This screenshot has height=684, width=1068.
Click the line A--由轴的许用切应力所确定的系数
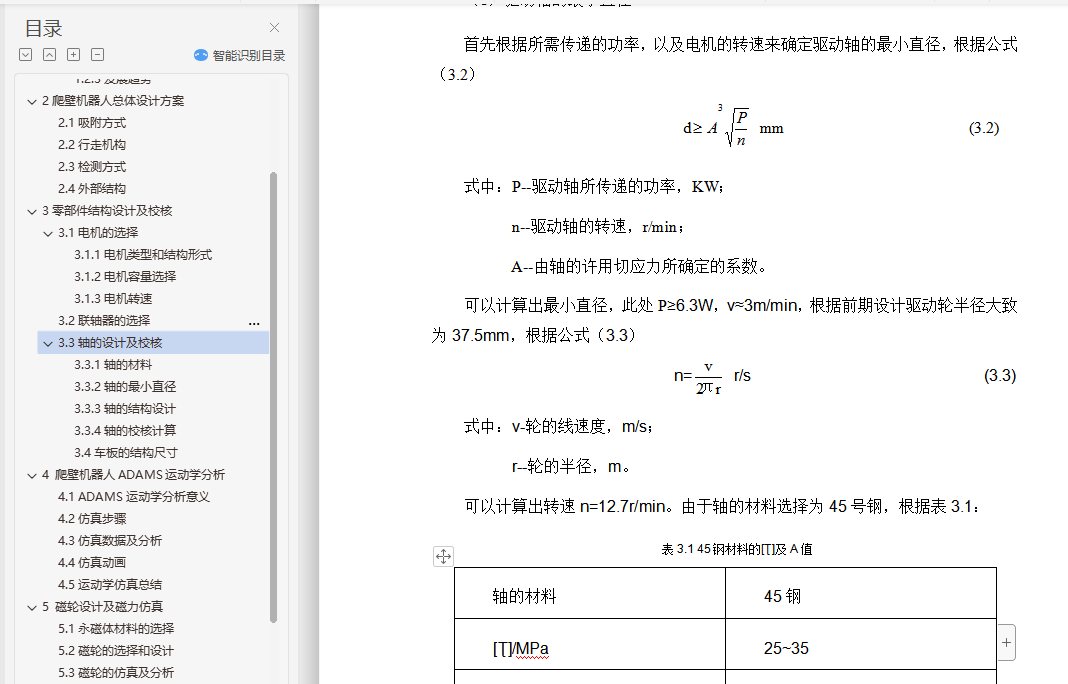[639, 266]
